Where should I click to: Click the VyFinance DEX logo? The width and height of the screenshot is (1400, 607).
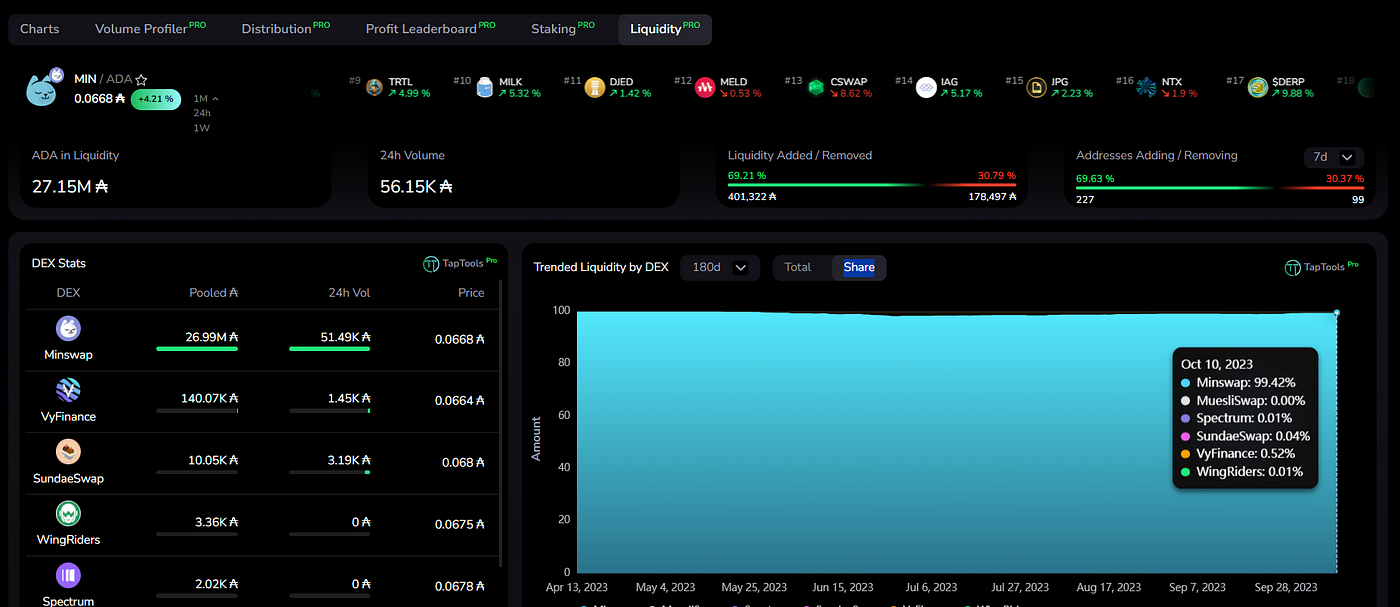pyautogui.click(x=69, y=390)
